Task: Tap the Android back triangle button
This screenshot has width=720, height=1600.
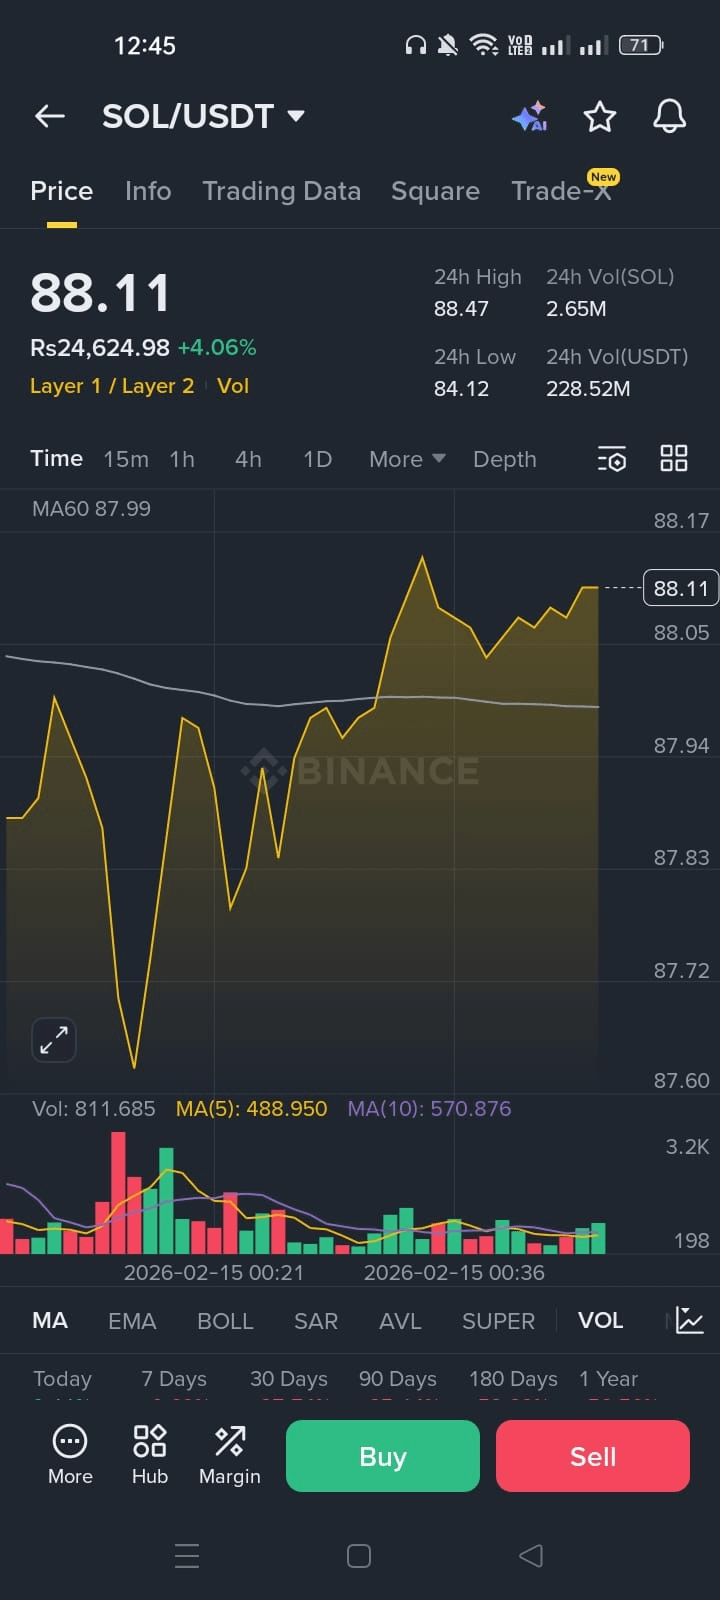Action: click(x=531, y=1556)
